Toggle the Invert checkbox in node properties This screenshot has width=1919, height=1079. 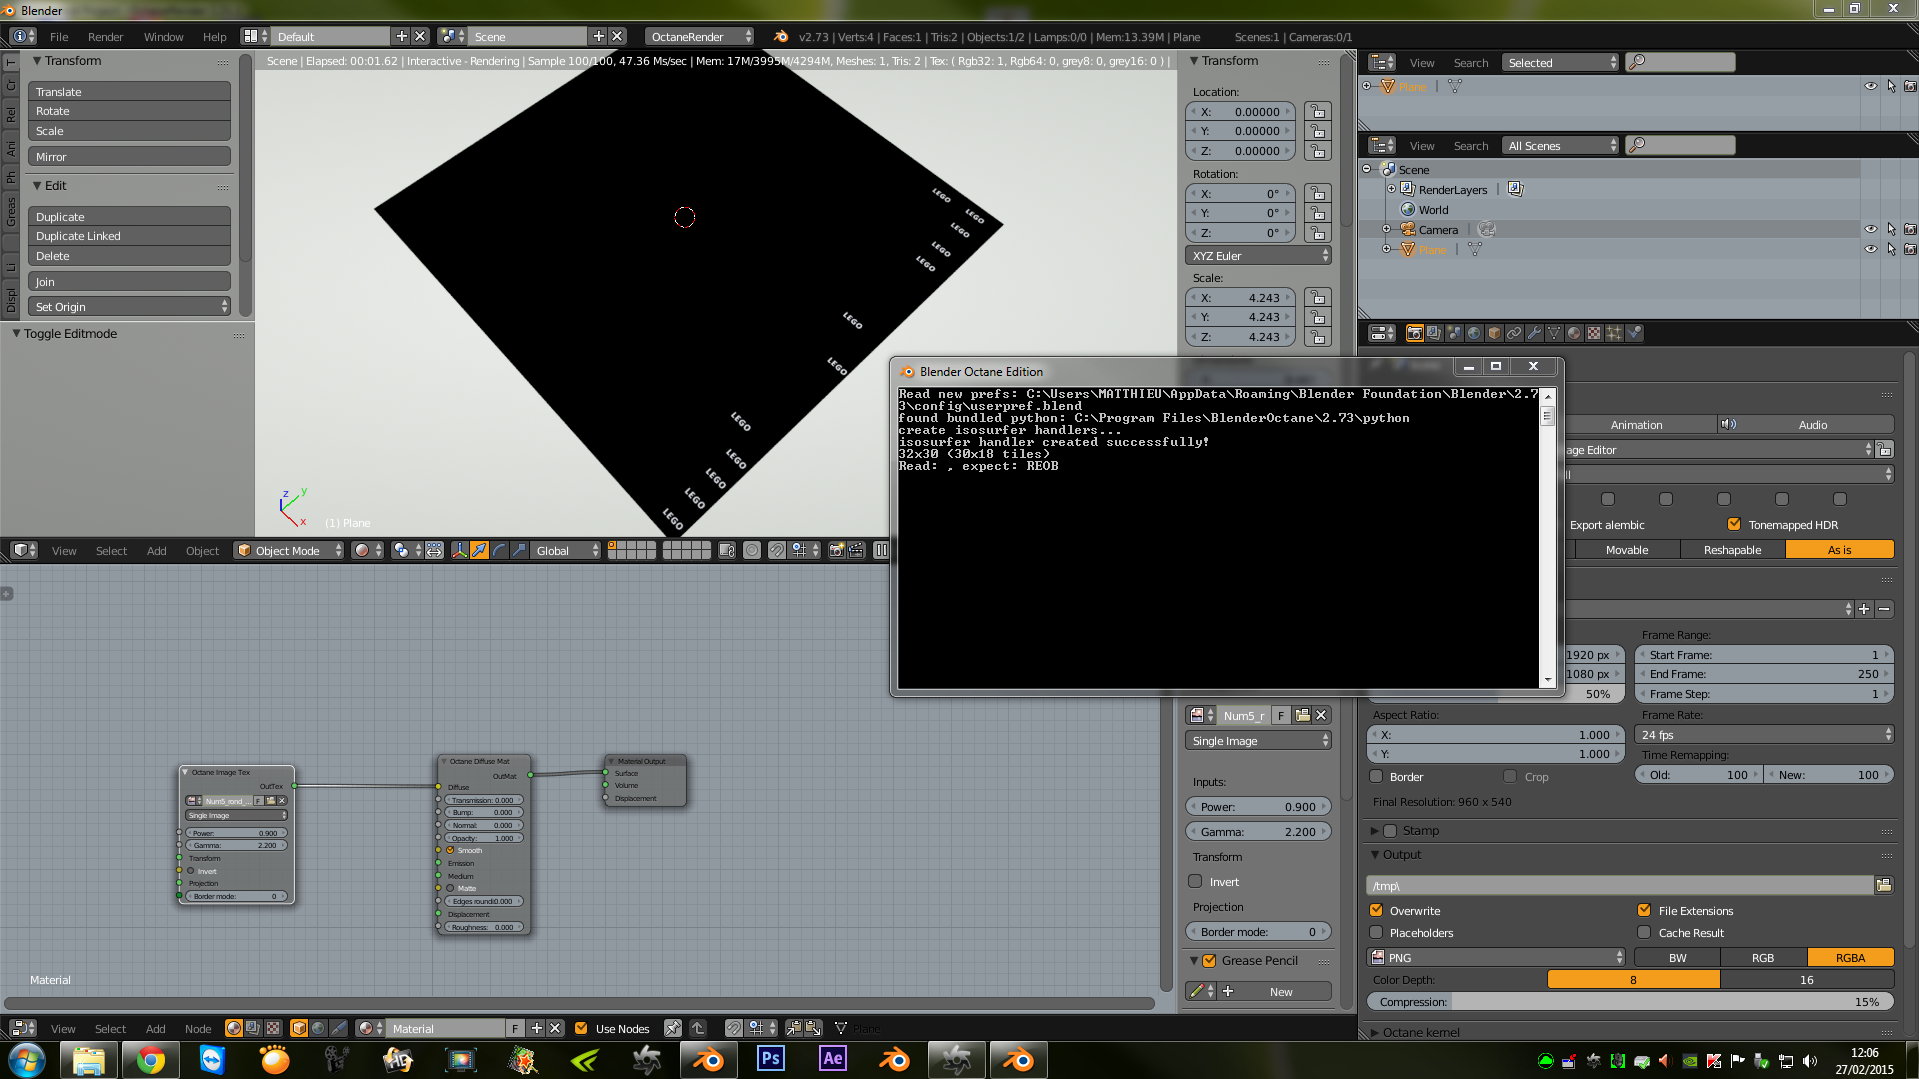1195,881
